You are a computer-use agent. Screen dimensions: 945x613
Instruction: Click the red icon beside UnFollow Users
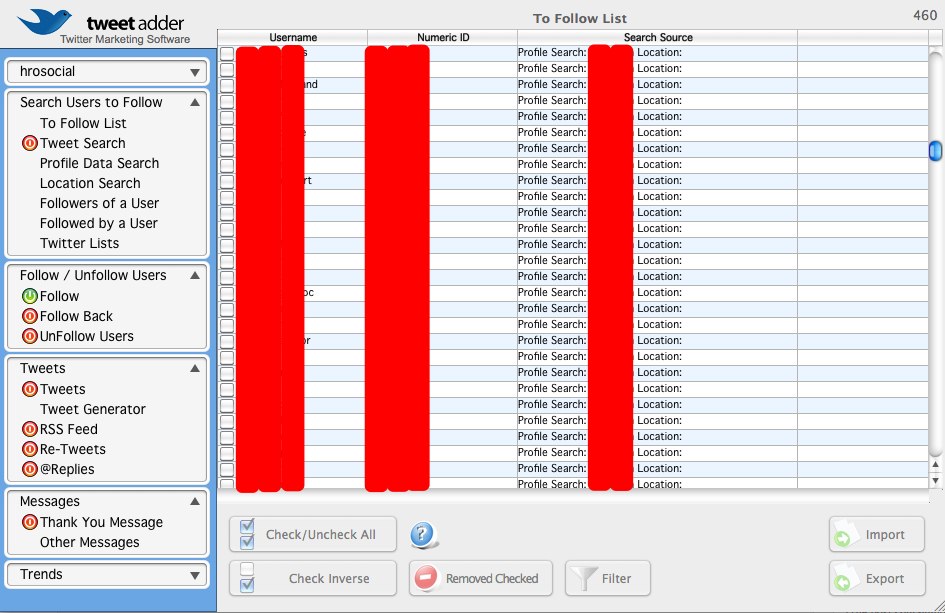click(x=30, y=336)
